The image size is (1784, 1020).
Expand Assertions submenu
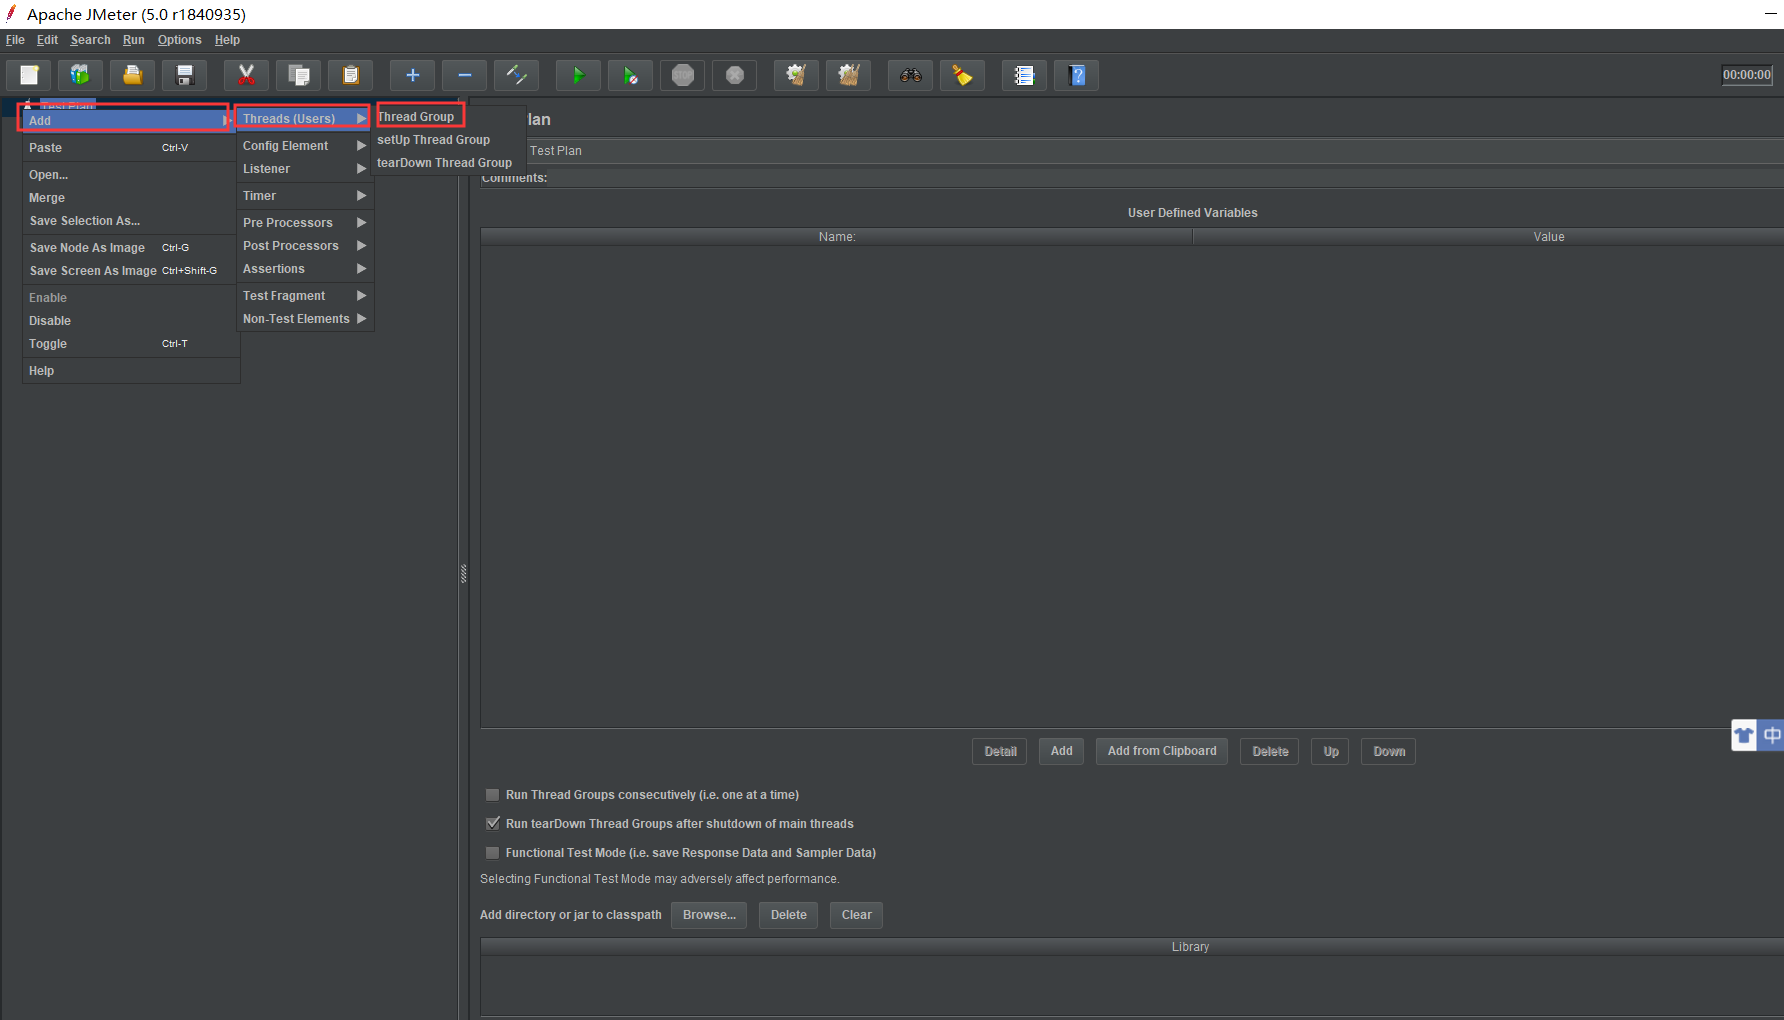pyautogui.click(x=304, y=269)
